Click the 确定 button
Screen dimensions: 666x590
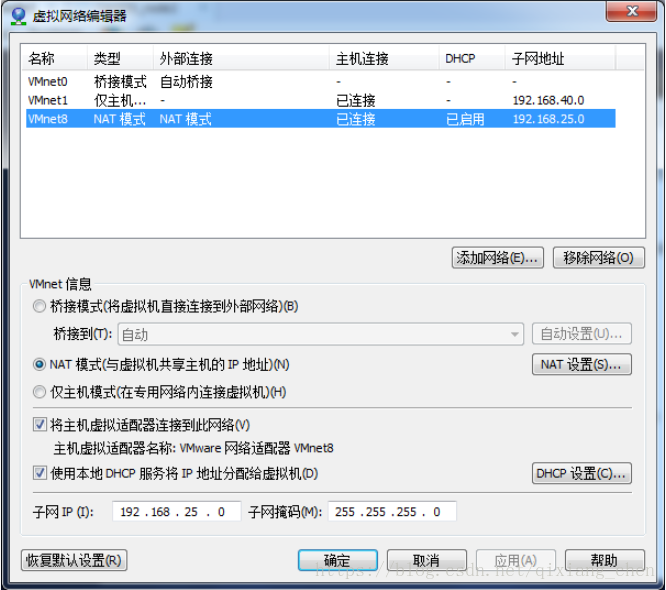point(338,560)
